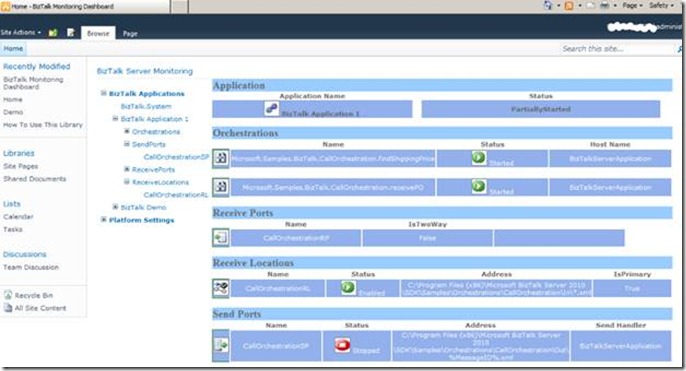Switch to the Page ribbon tab
The width and height of the screenshot is (686, 371).
coord(130,33)
